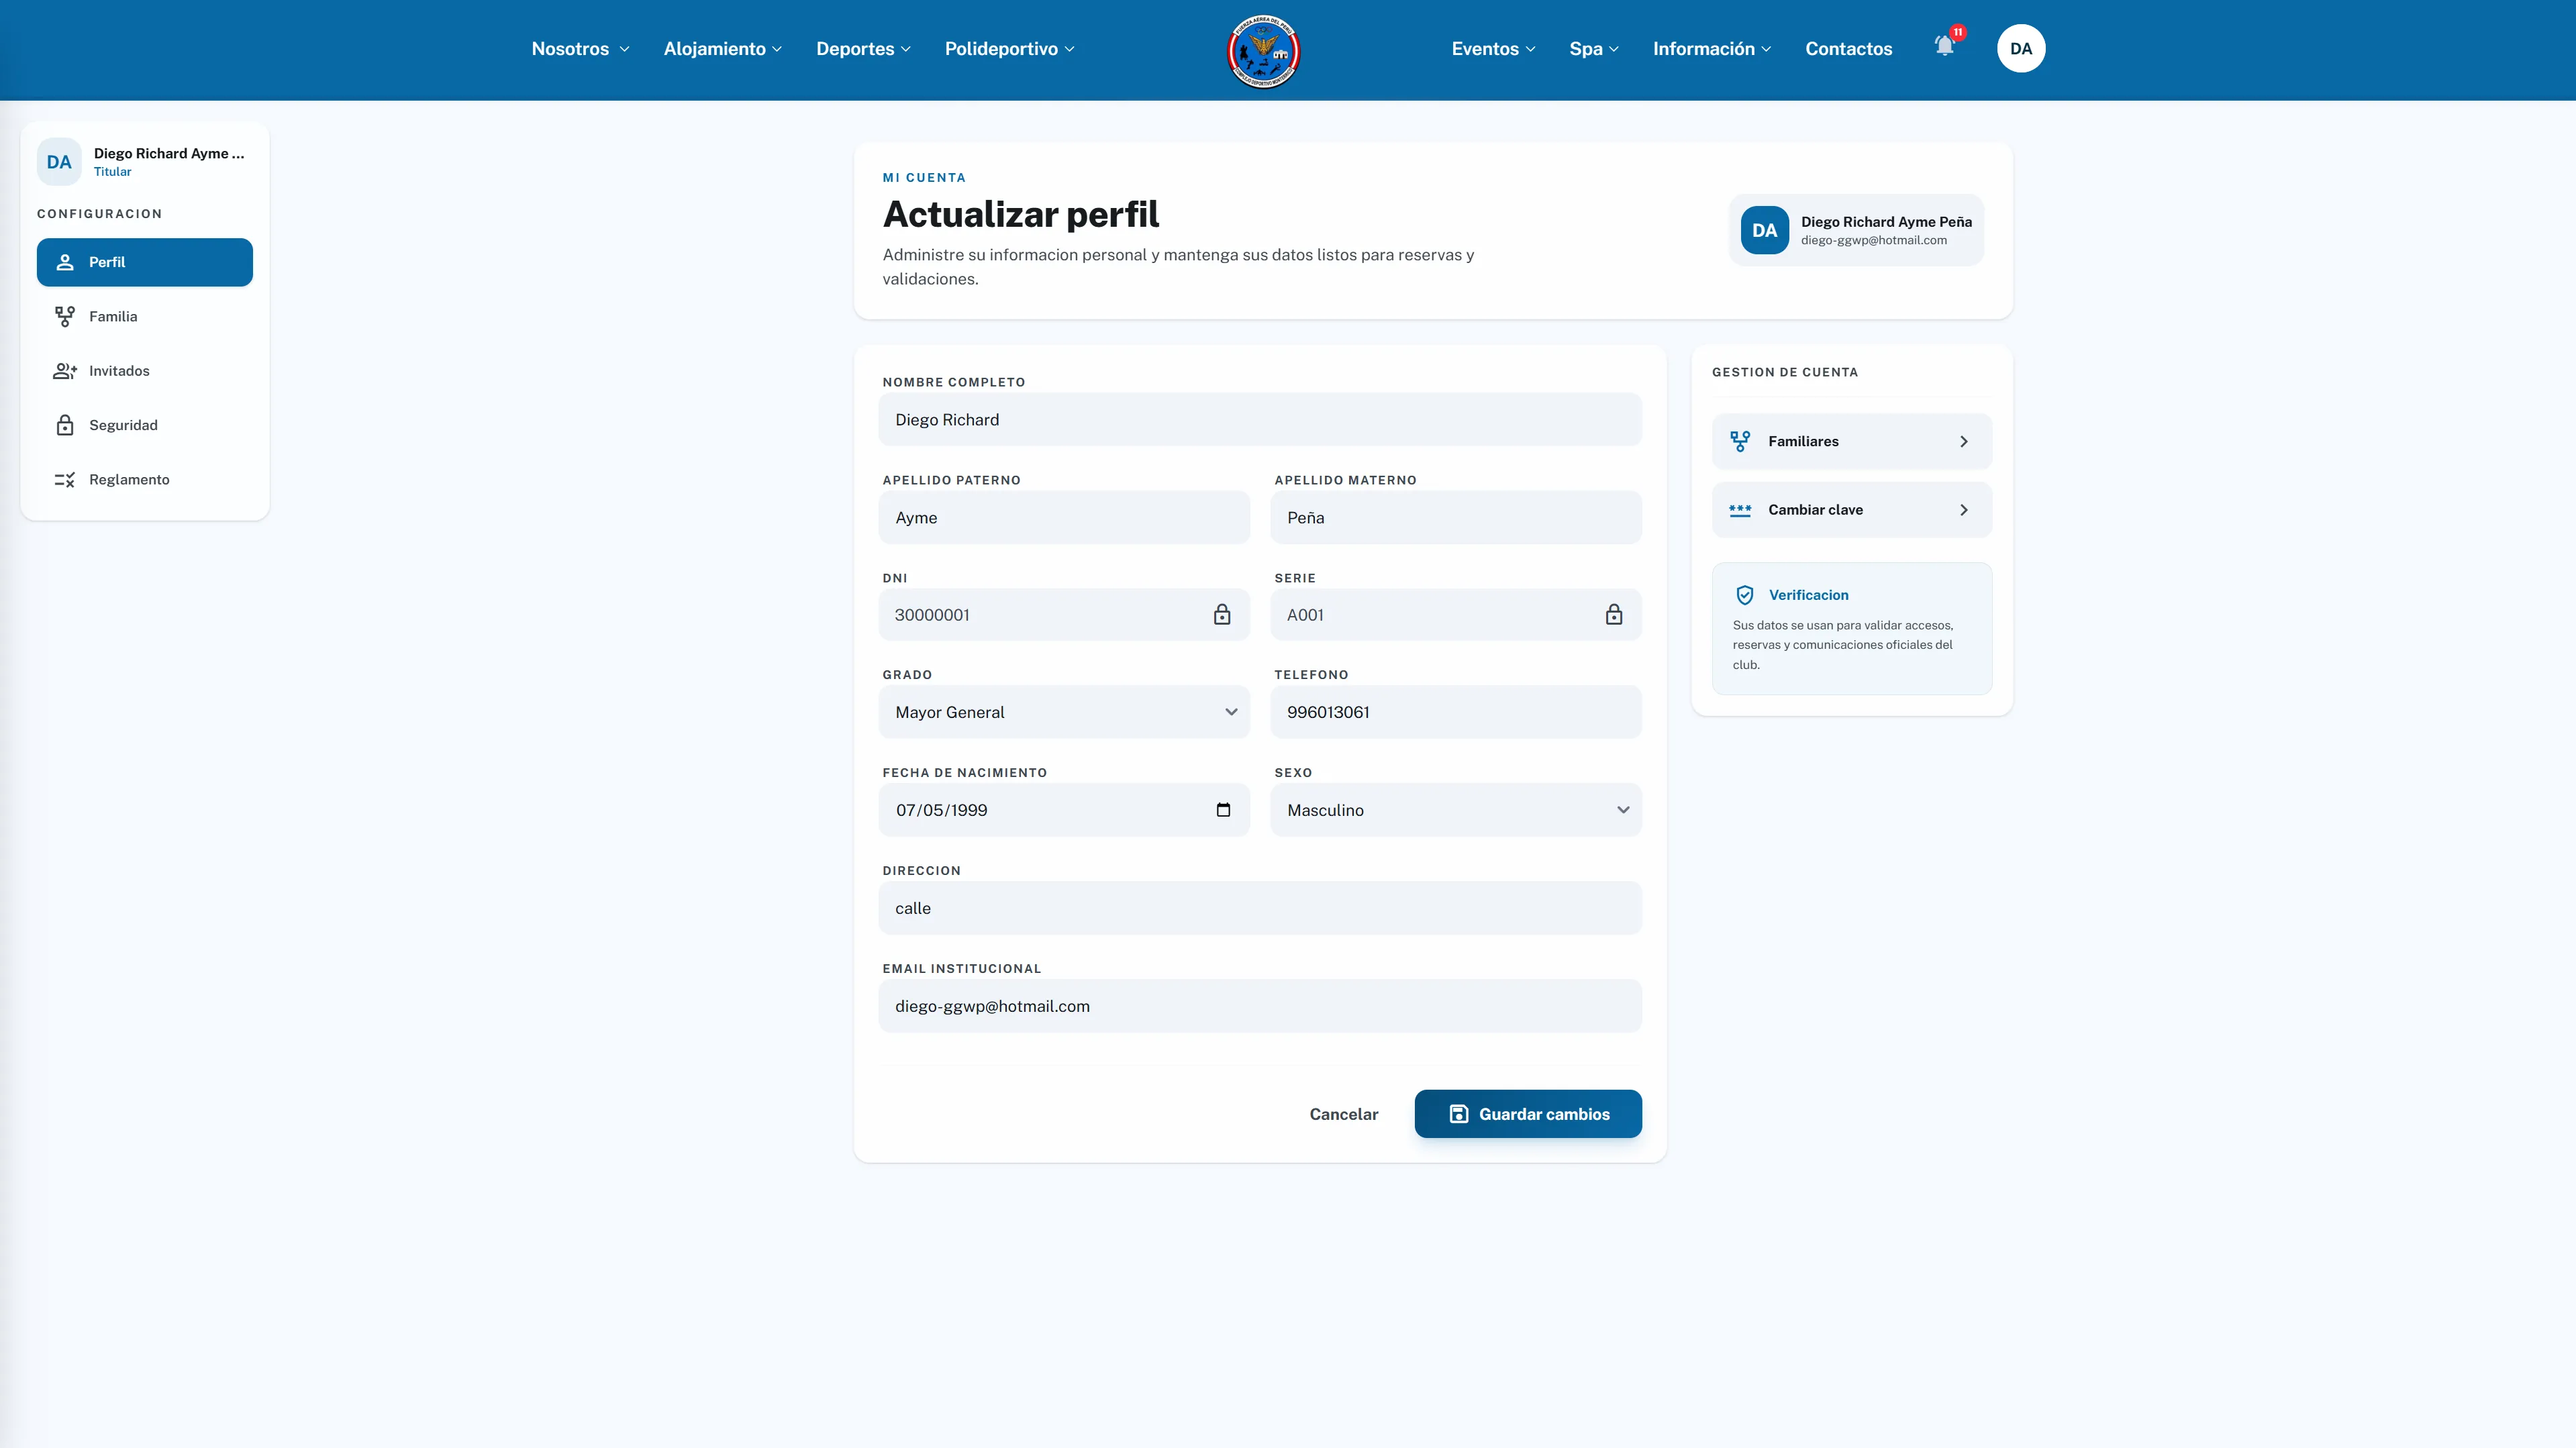2576x1448 pixels.
Task: Click the lock icon in DNI field
Action: [1221, 615]
